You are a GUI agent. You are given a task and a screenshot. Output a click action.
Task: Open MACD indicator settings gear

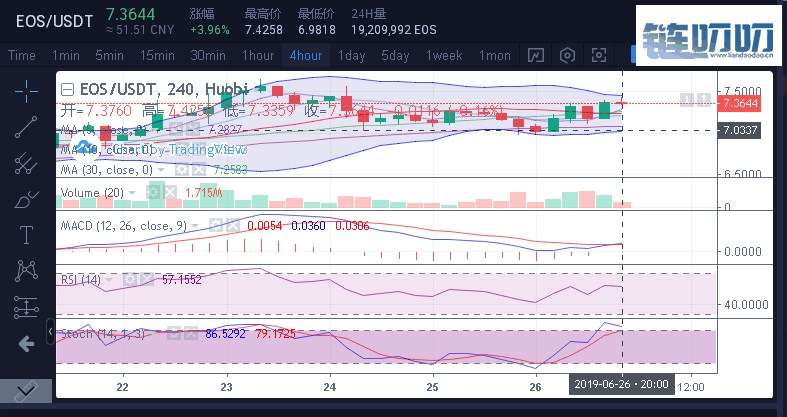tap(218, 226)
